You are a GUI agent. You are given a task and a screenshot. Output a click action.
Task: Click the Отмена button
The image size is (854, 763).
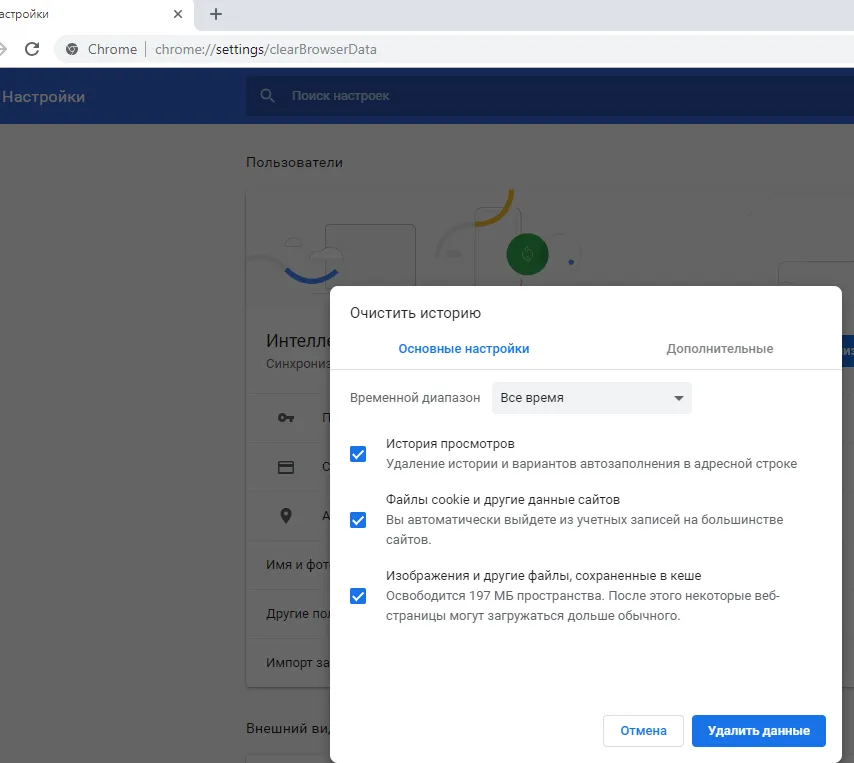(x=643, y=731)
